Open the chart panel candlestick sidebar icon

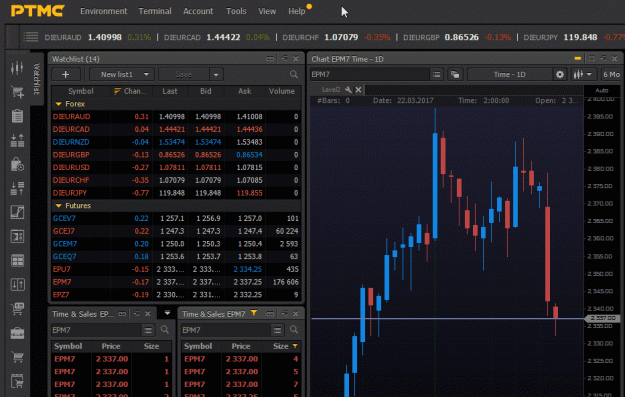[x=17, y=68]
